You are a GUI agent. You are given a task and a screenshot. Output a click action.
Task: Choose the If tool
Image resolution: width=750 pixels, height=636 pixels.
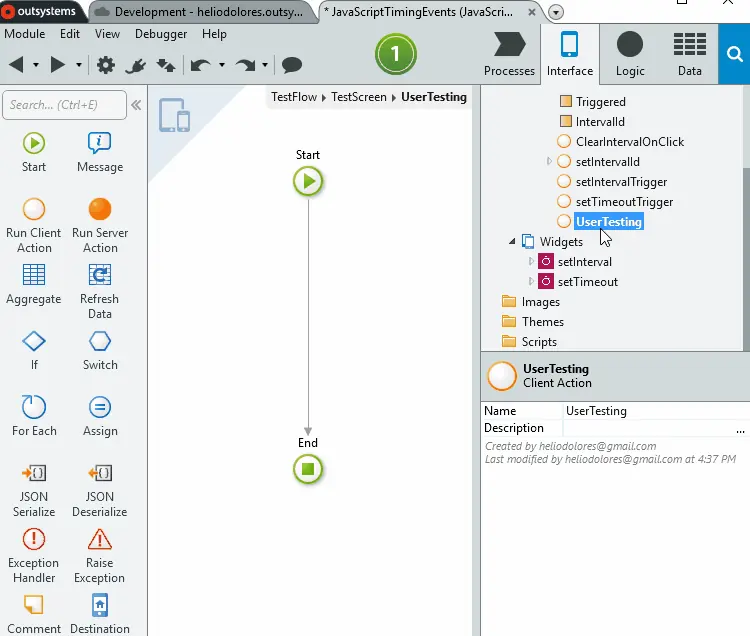(33, 351)
